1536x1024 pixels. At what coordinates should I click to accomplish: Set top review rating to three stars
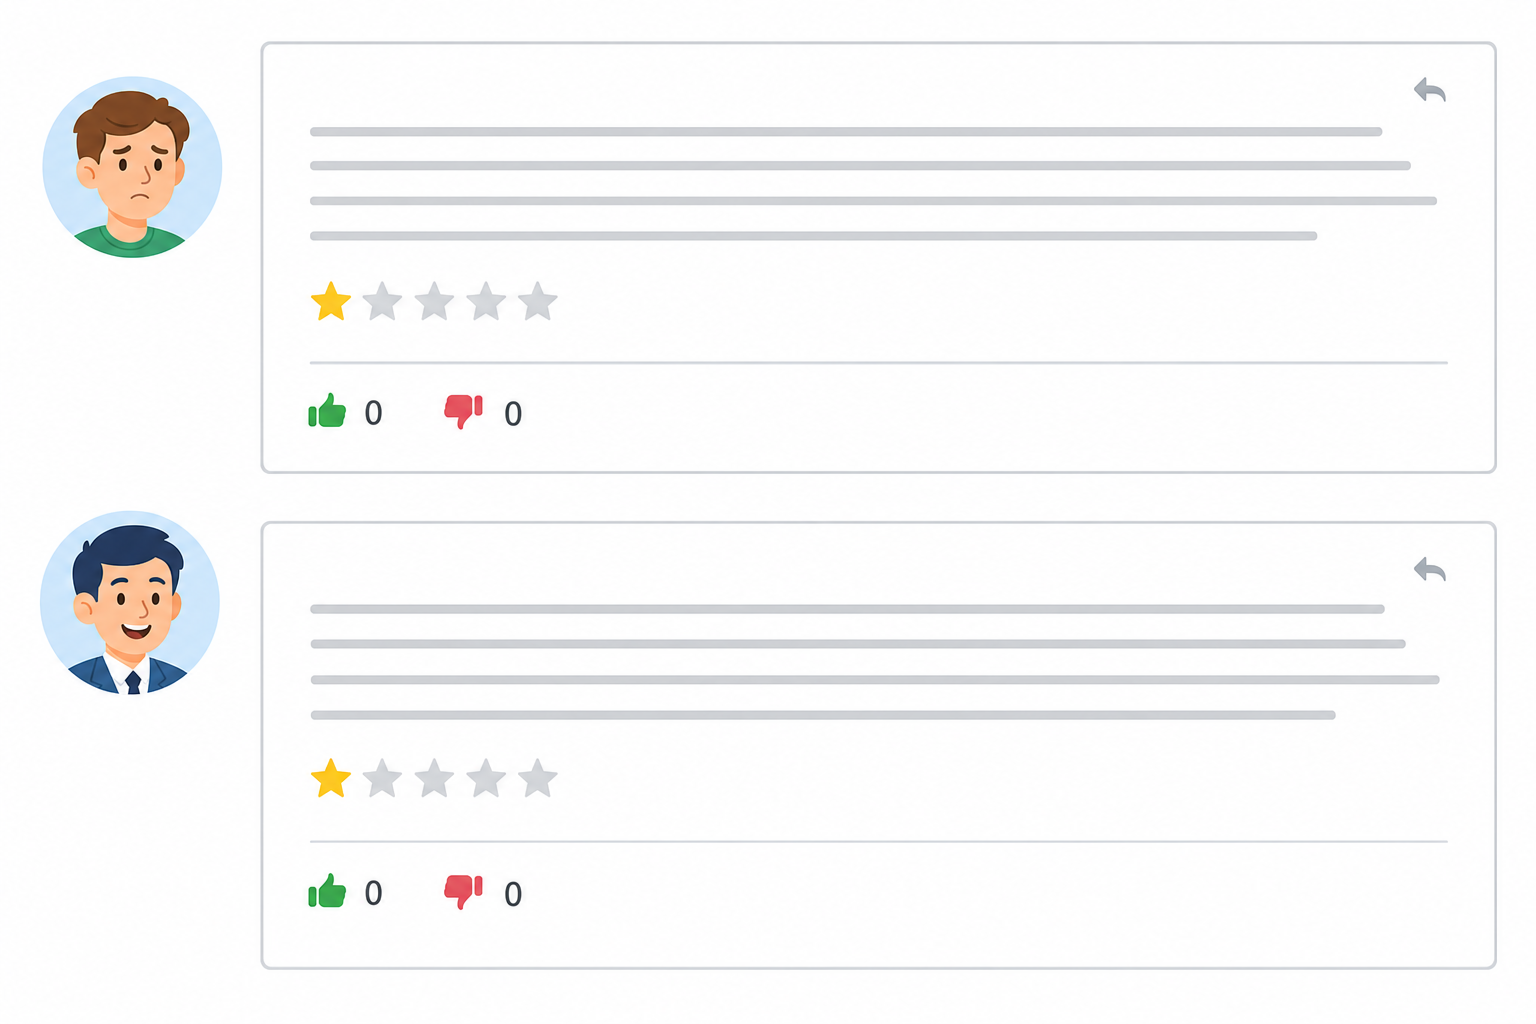pyautogui.click(x=434, y=301)
